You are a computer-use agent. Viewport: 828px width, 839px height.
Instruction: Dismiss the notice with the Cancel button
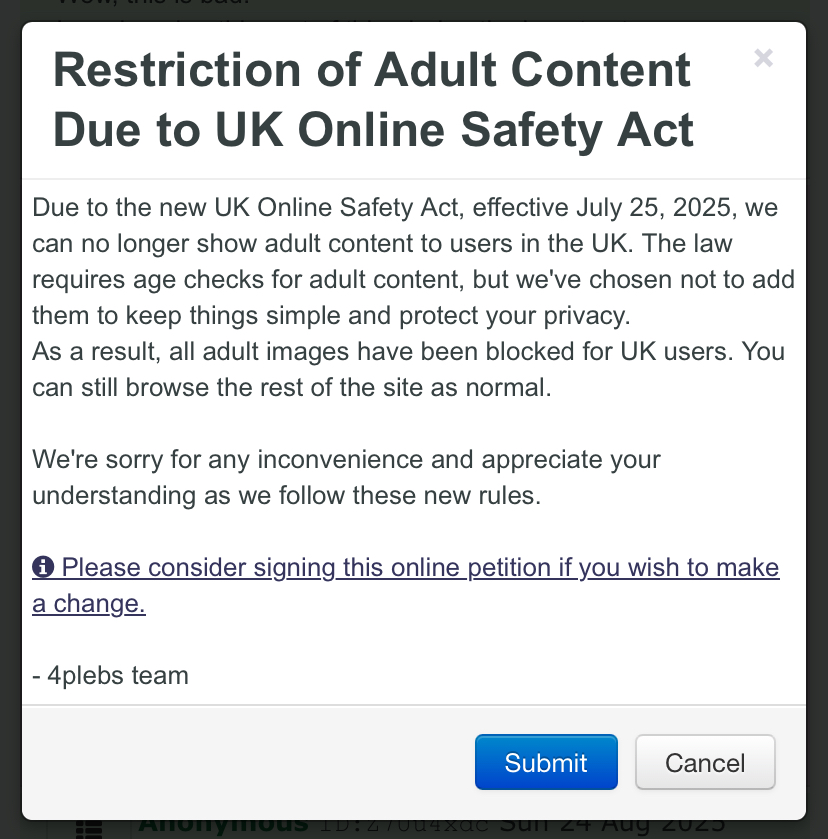pyautogui.click(x=705, y=763)
